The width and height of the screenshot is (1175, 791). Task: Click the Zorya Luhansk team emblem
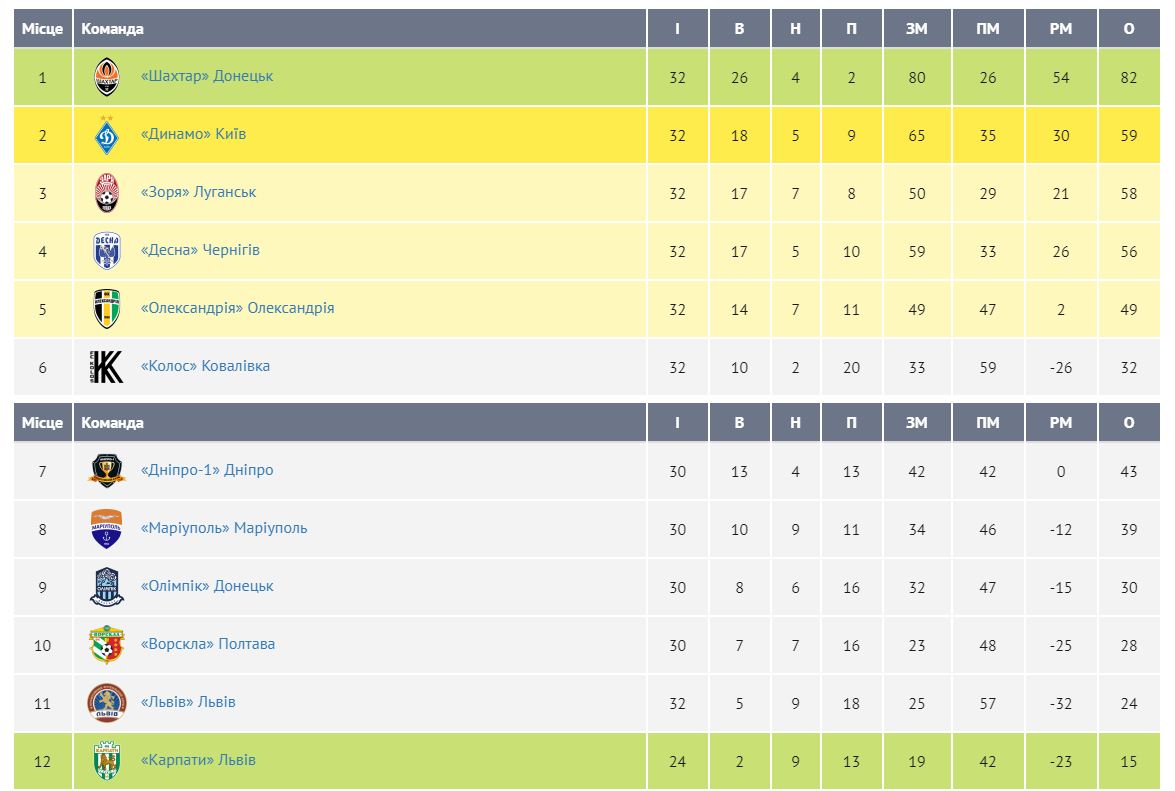tap(107, 193)
